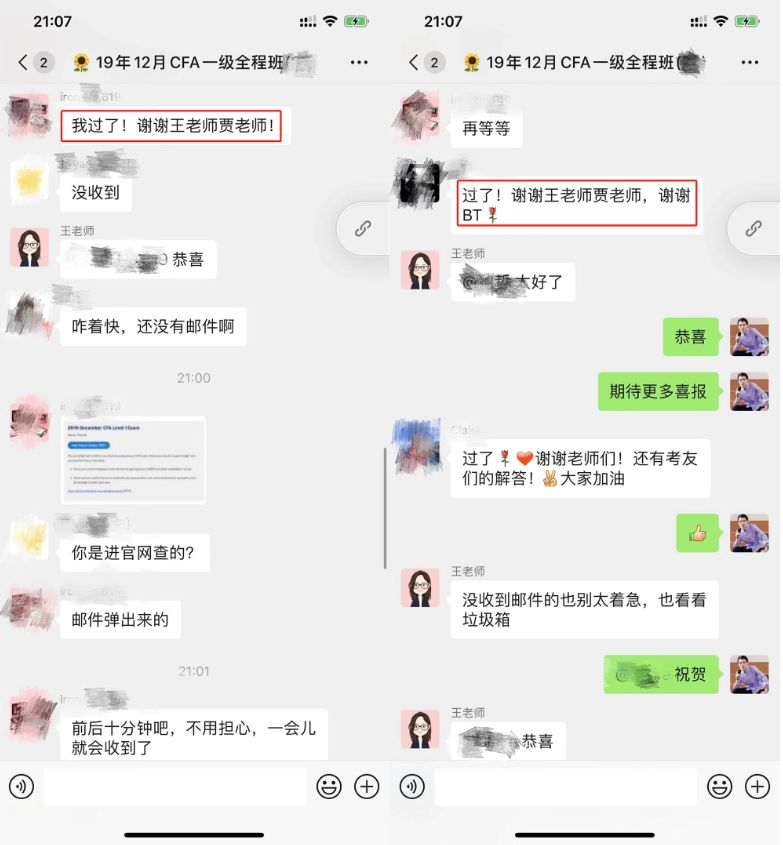This screenshot has height=845, width=783.
Task: Tap the floating link button in right chat
Action: (753, 228)
